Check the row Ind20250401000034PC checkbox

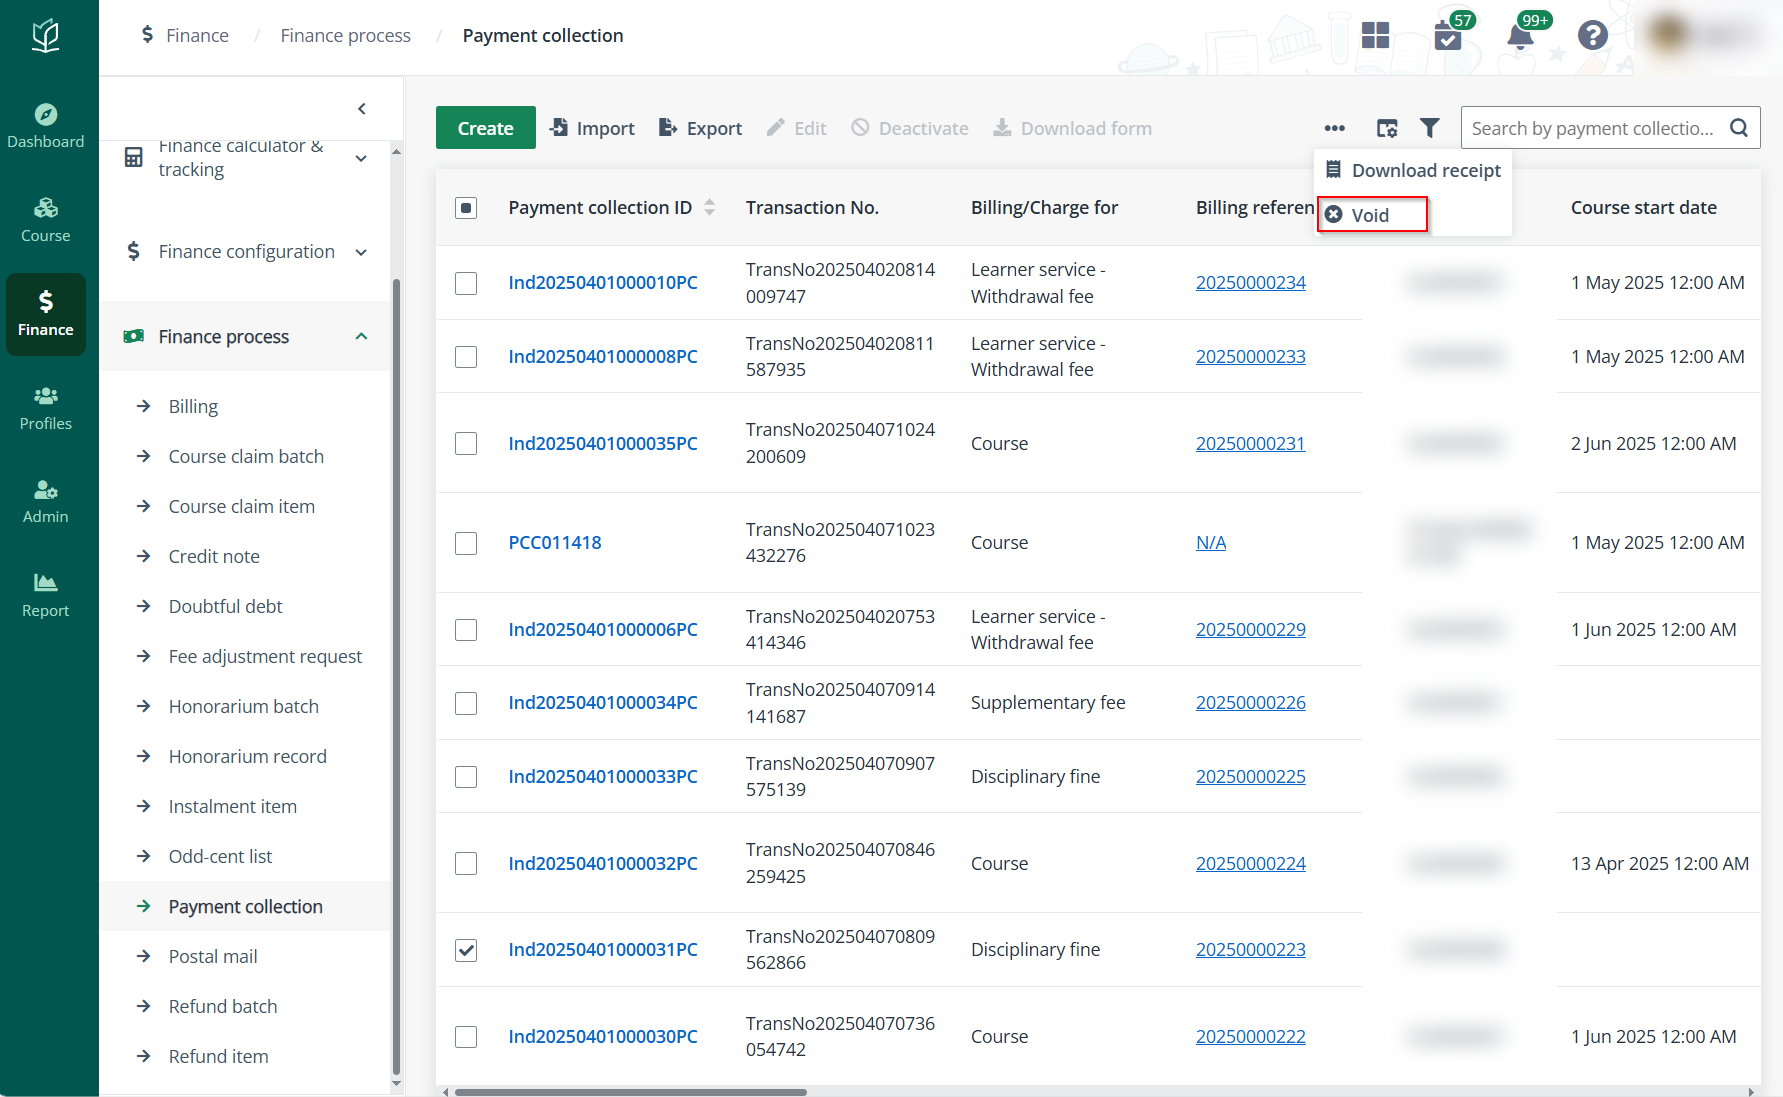466,703
